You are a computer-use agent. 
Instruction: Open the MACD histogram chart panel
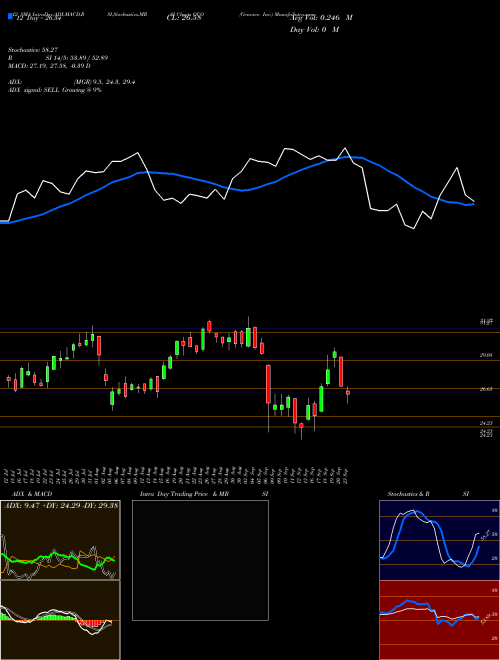(60, 620)
